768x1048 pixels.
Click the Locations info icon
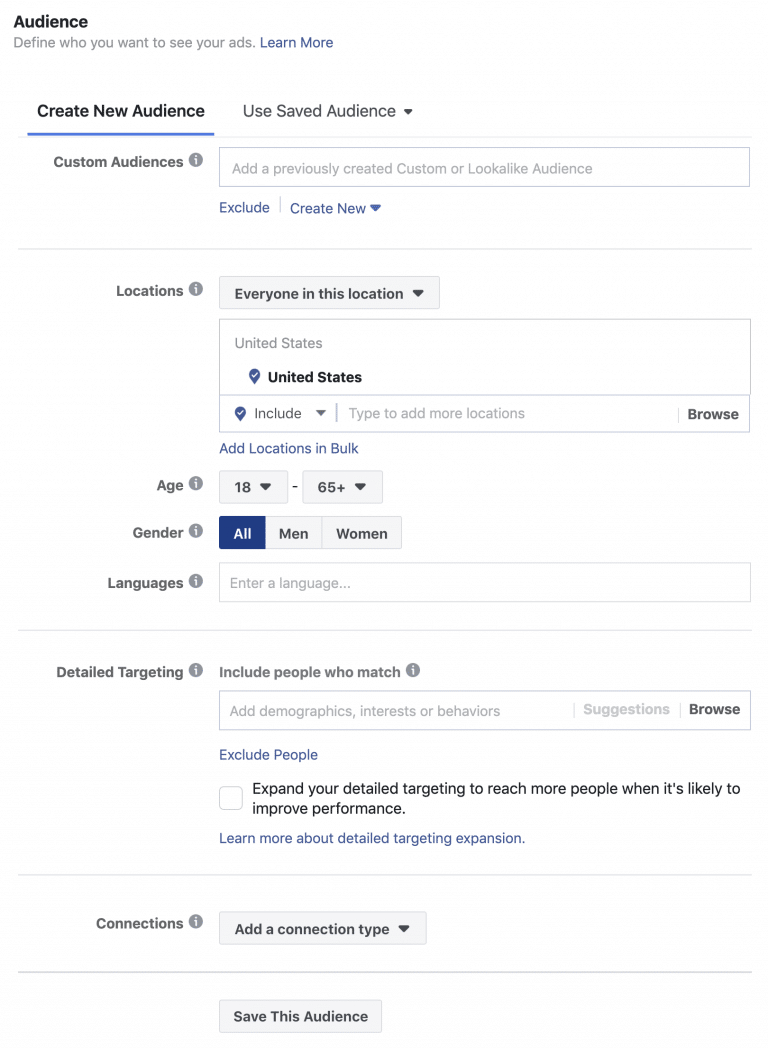tap(197, 290)
